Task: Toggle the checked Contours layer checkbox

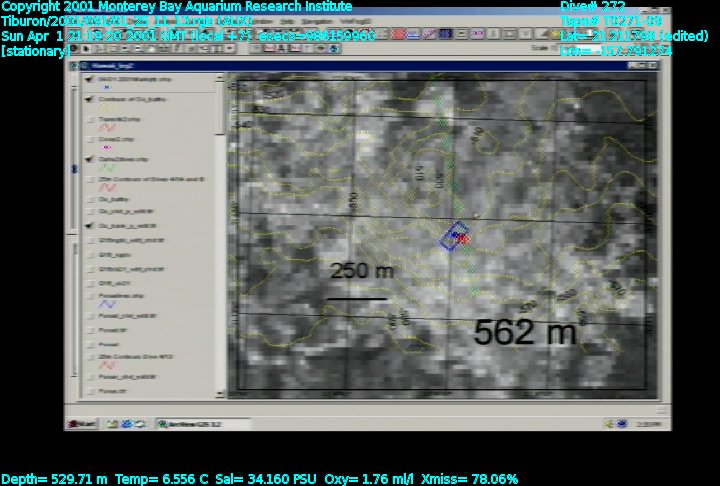Action: tap(91, 98)
